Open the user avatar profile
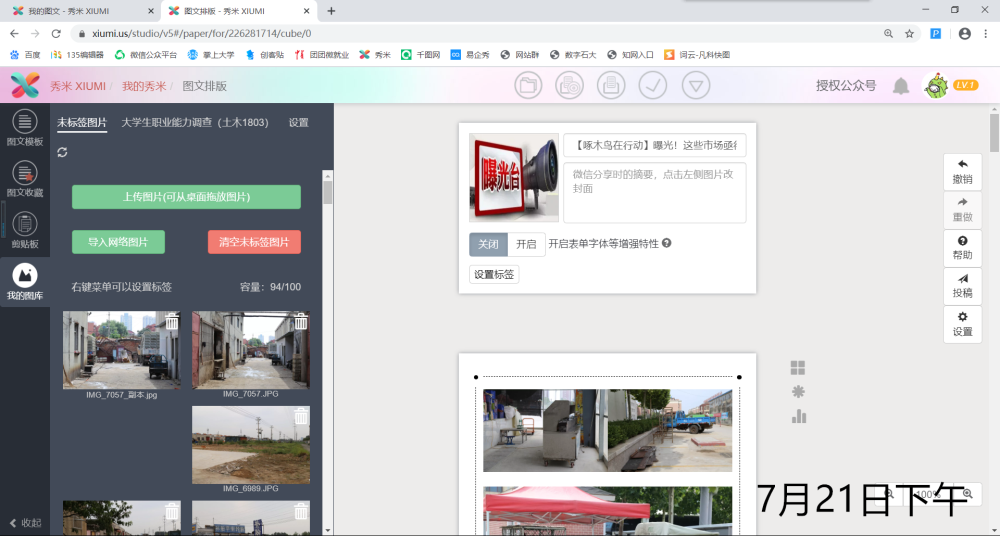Image resolution: width=1000 pixels, height=536 pixels. 936,86
